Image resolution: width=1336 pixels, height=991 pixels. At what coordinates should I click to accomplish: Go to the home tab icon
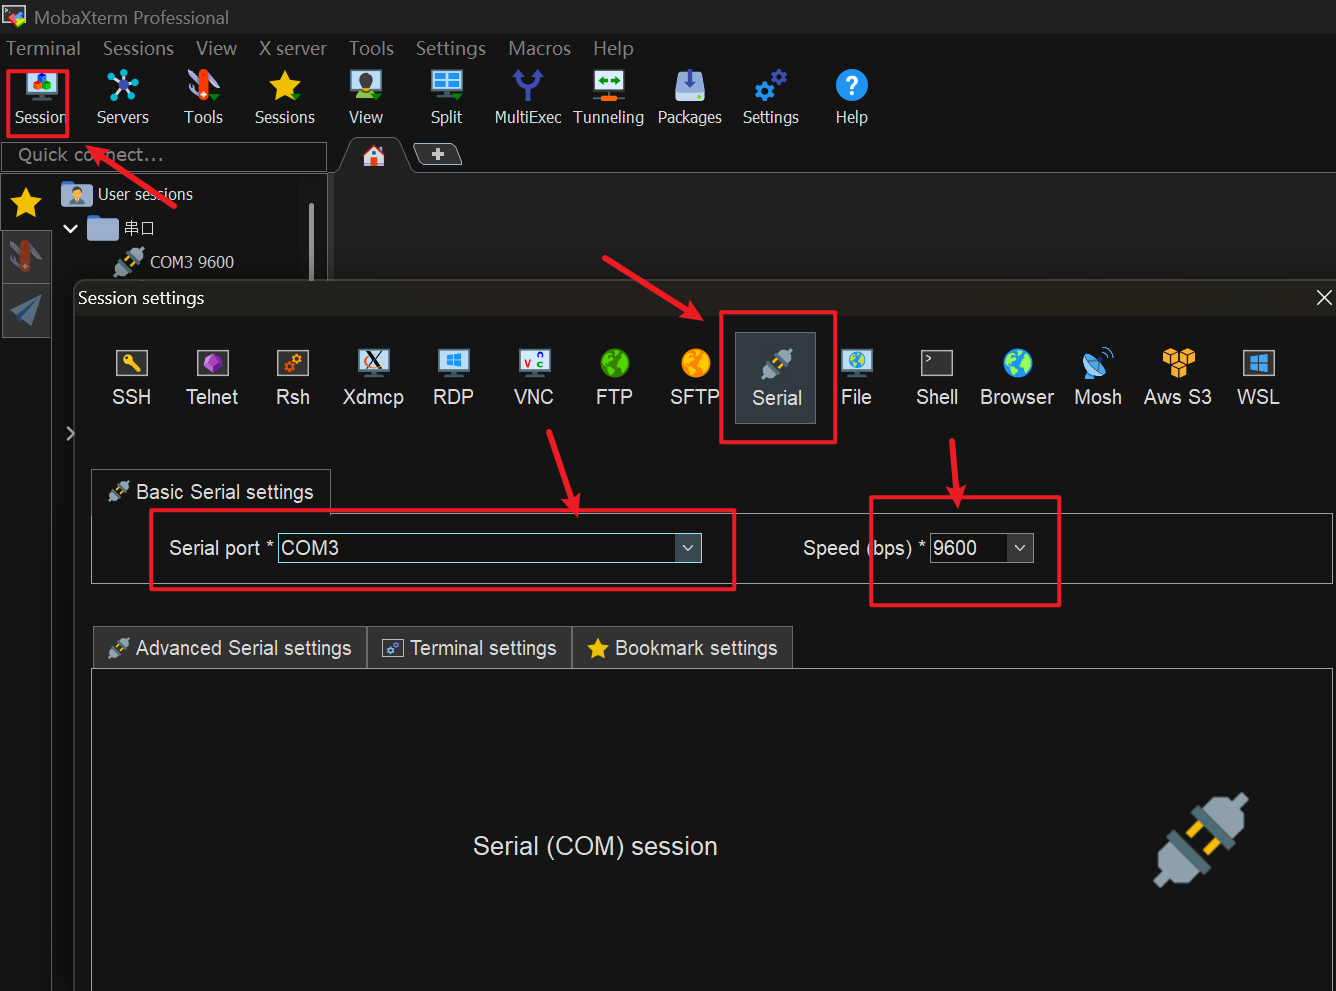[x=374, y=155]
